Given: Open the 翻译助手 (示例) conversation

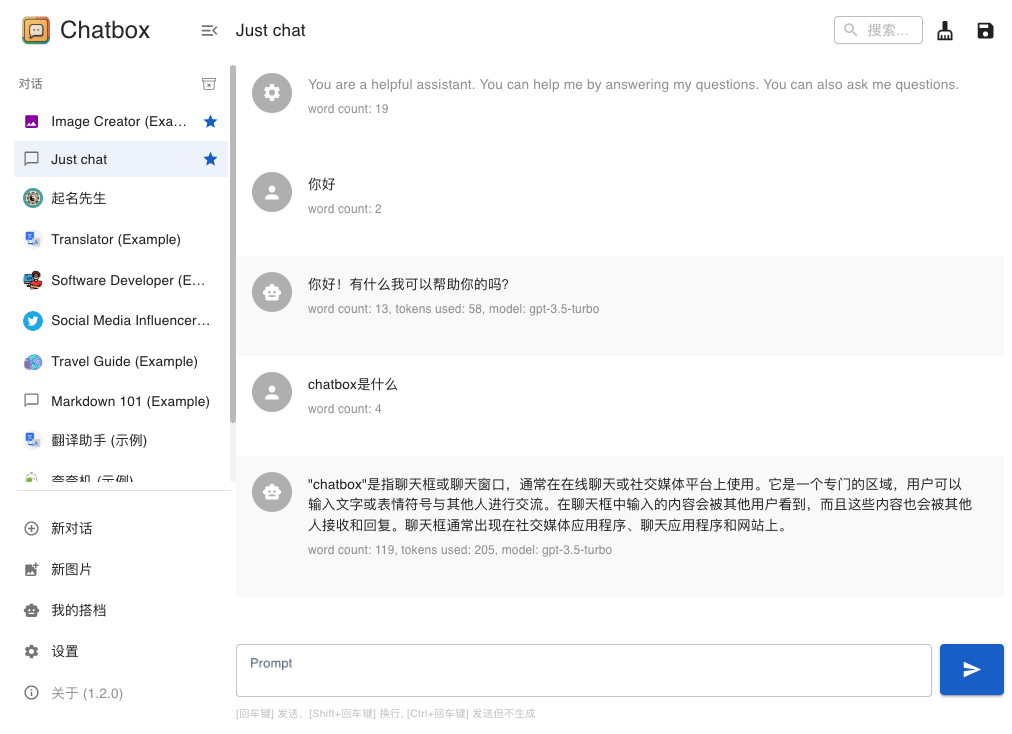Looking at the screenshot, I should [x=121, y=440].
